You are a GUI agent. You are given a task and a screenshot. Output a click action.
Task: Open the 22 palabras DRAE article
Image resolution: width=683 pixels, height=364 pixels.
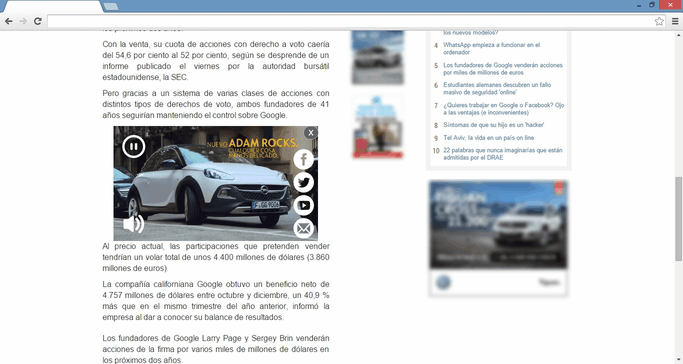pos(503,154)
